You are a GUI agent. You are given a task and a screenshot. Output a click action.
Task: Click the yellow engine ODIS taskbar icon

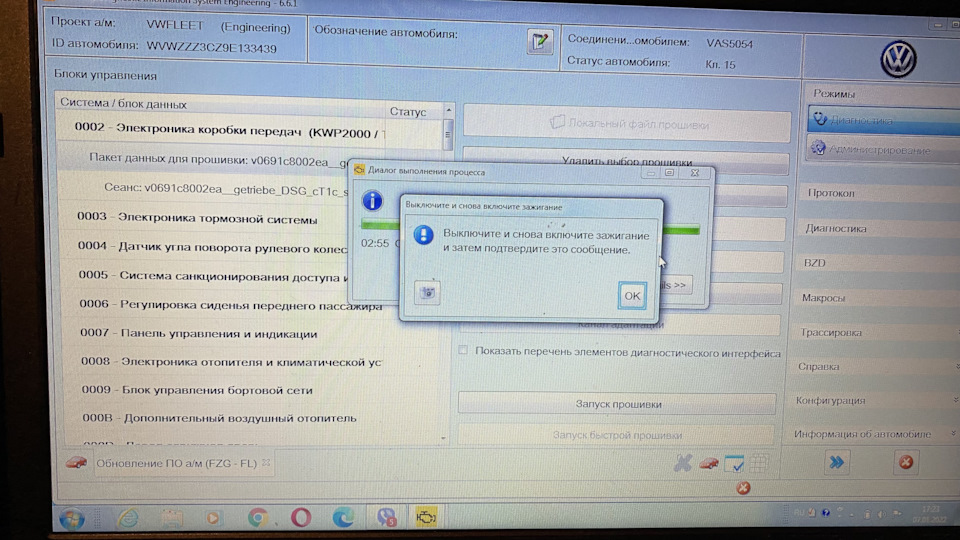[x=426, y=517]
